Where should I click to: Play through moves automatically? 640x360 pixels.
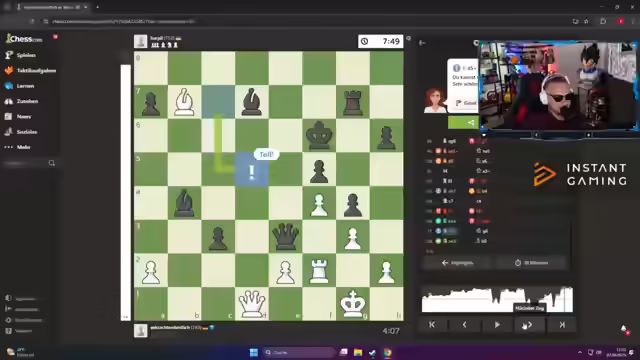point(497,324)
